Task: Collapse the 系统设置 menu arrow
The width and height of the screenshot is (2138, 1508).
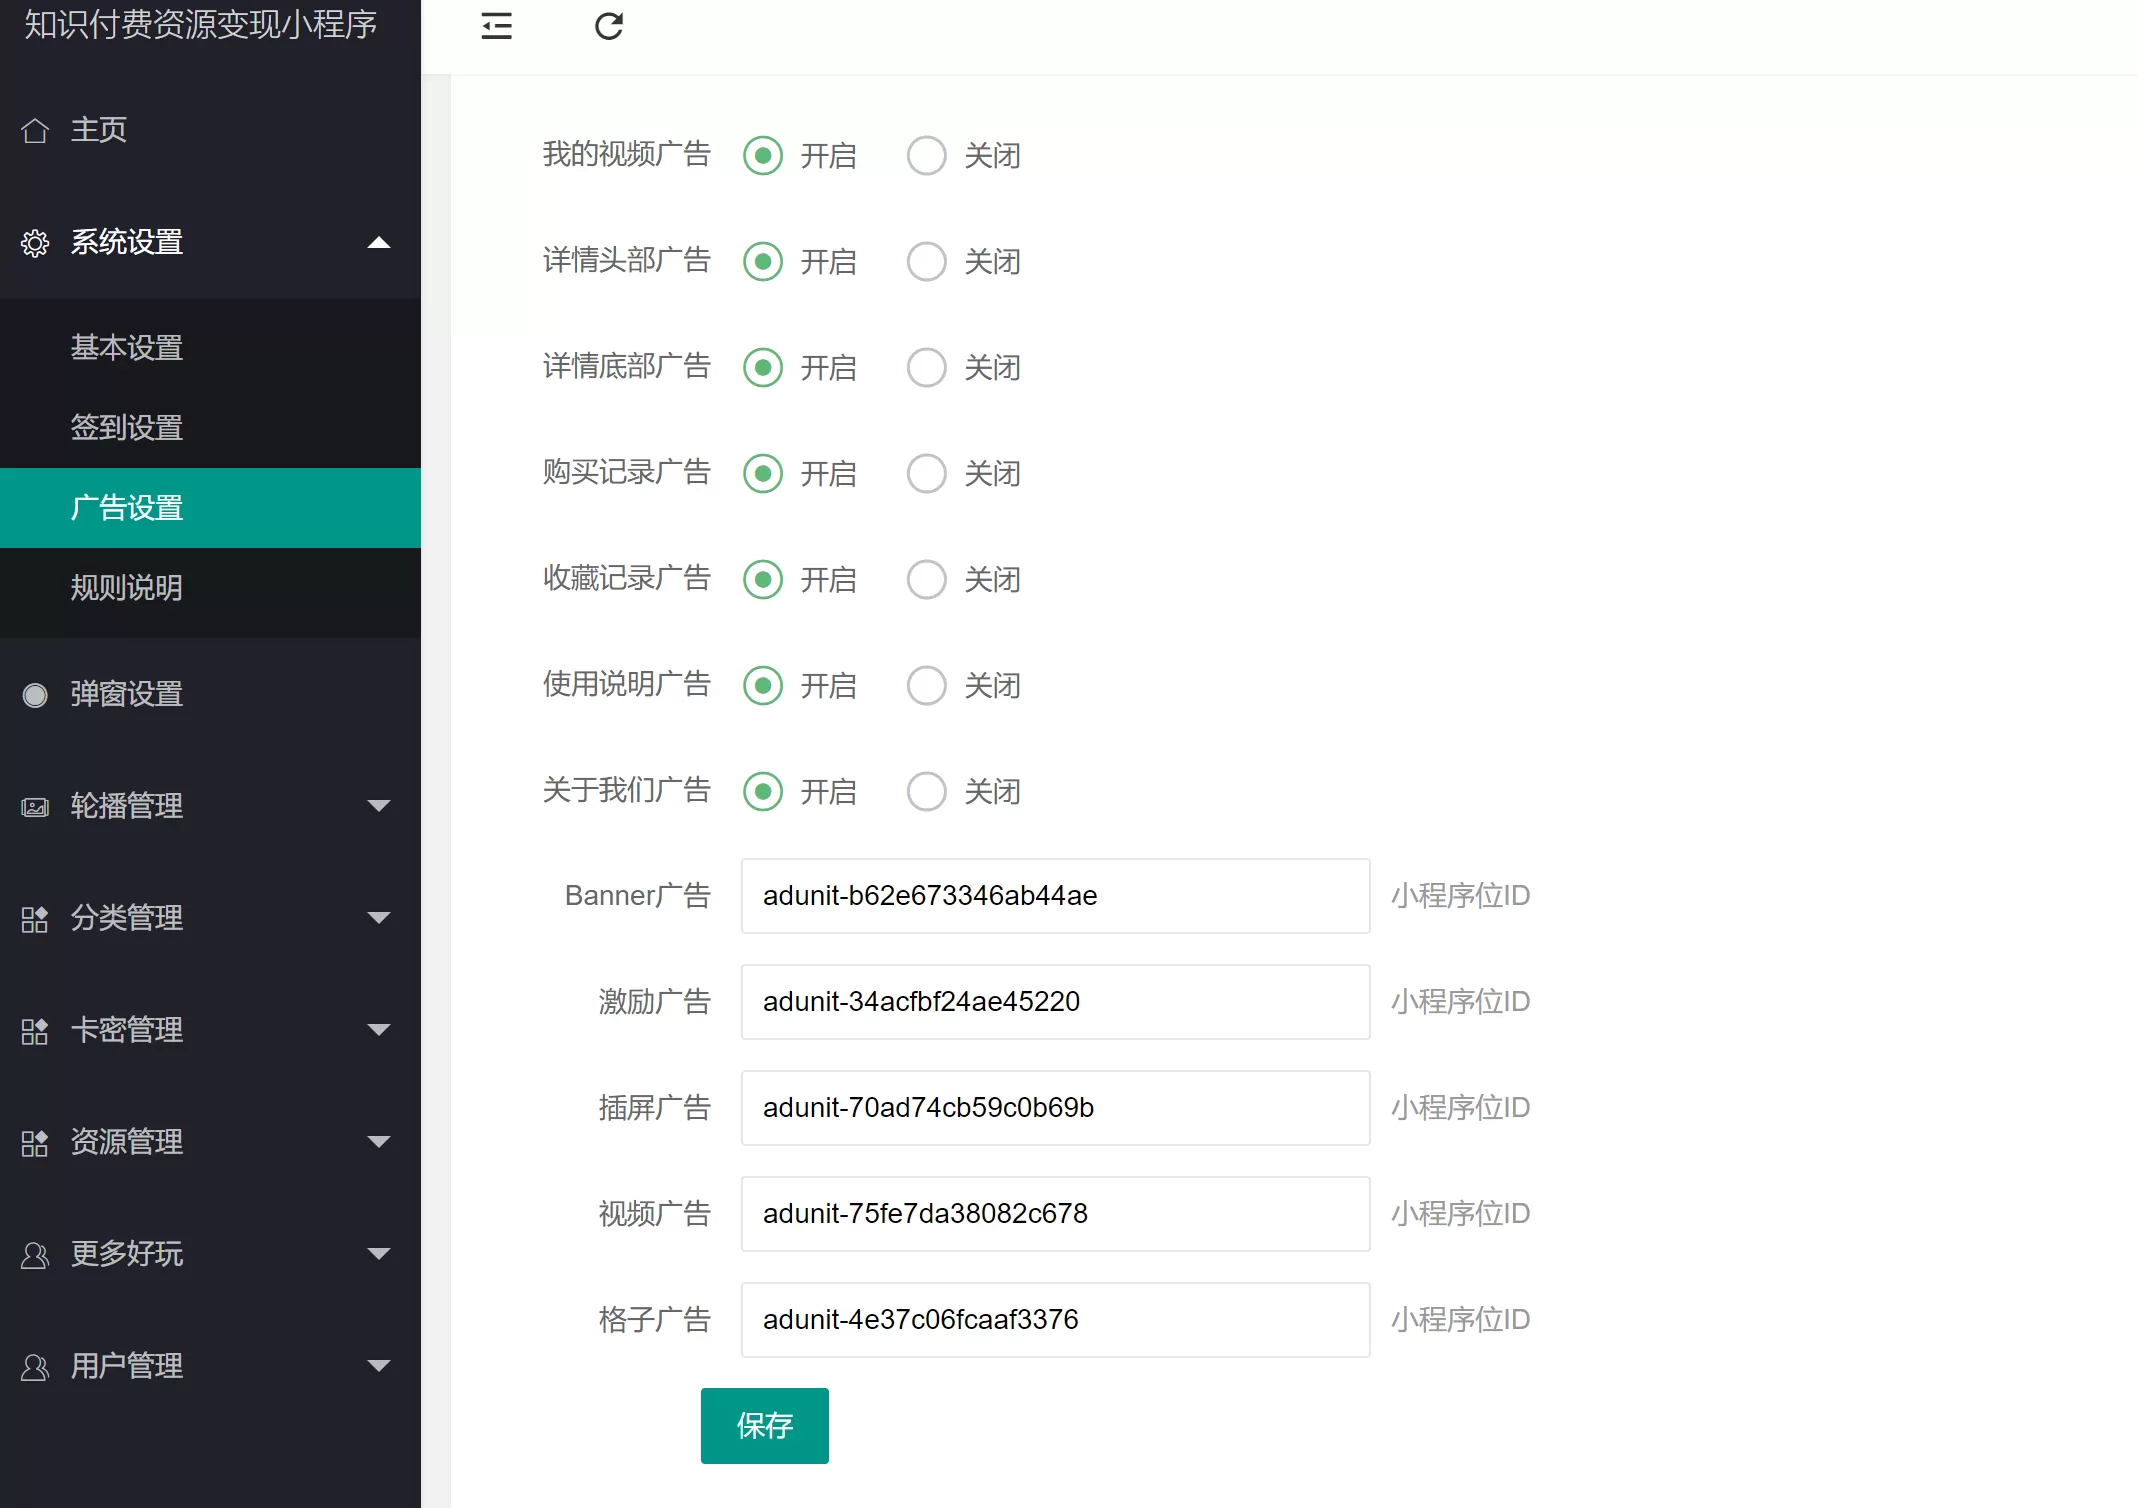Action: click(x=379, y=243)
